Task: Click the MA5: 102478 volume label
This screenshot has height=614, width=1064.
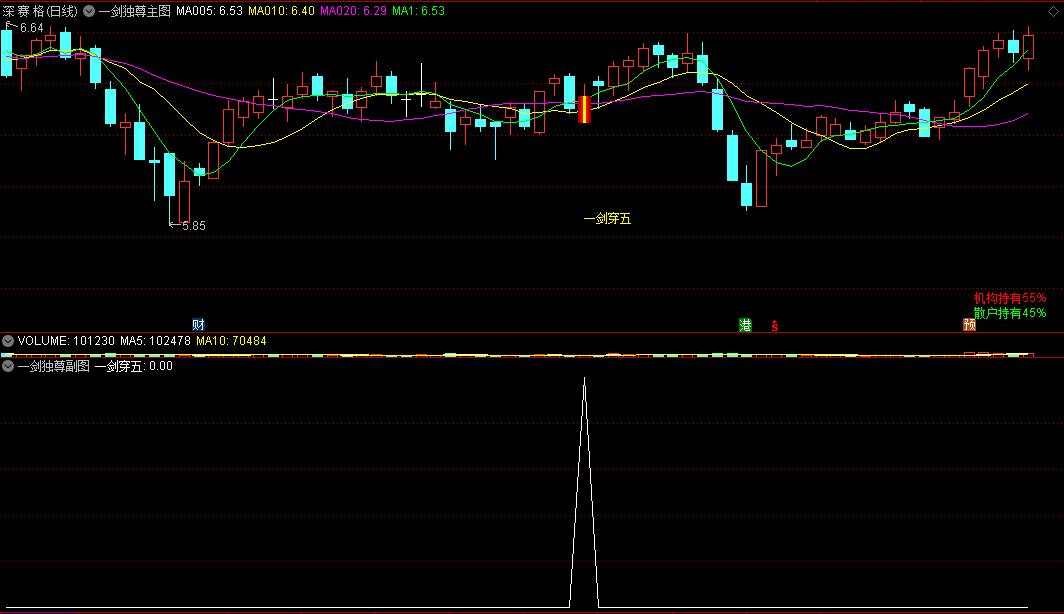Action: [x=155, y=341]
